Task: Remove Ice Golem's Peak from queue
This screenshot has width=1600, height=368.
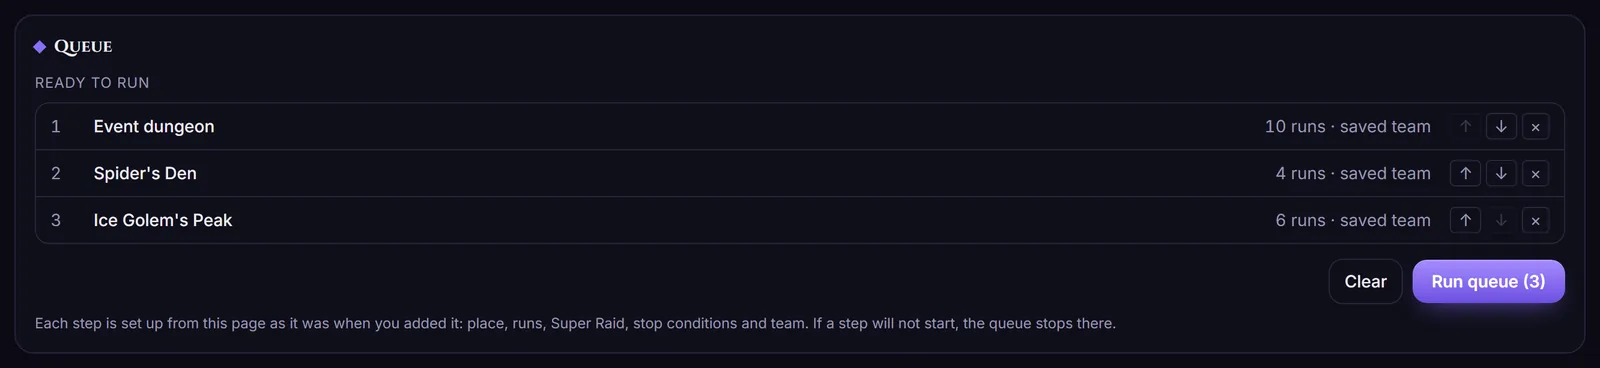Action: click(x=1536, y=220)
